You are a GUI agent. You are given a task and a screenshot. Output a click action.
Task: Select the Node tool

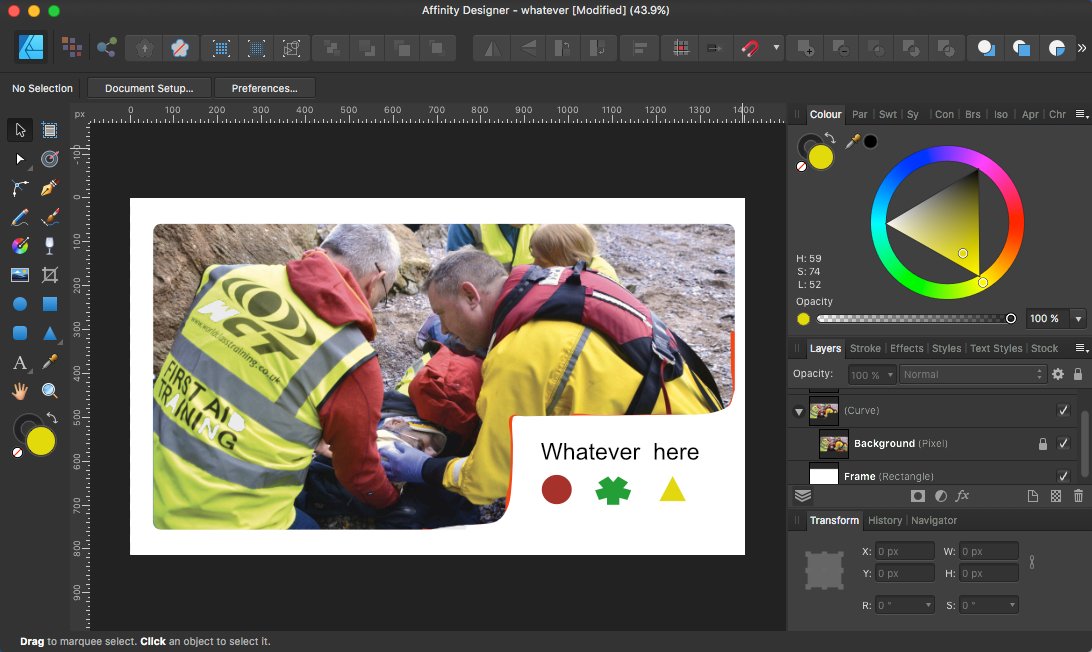18,159
